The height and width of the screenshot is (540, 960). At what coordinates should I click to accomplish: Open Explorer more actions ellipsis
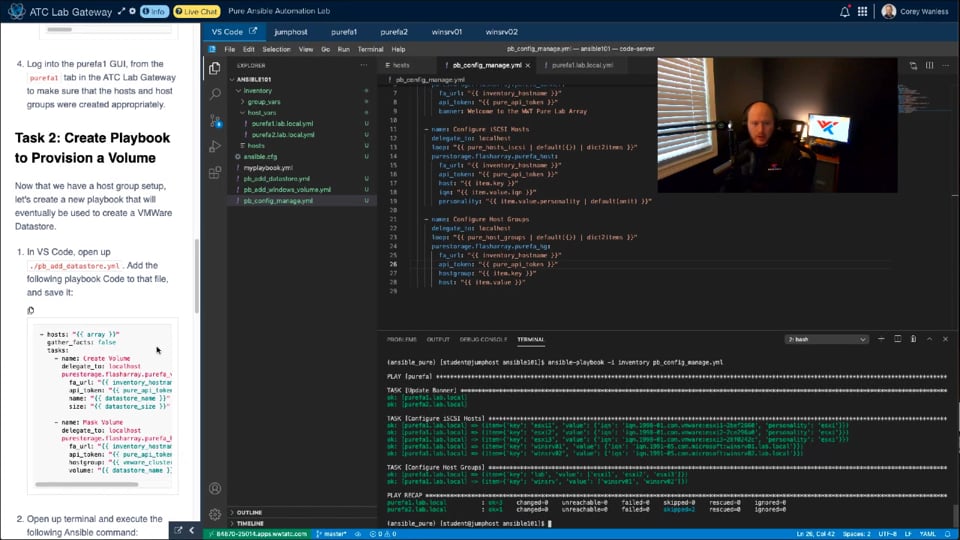[364, 65]
